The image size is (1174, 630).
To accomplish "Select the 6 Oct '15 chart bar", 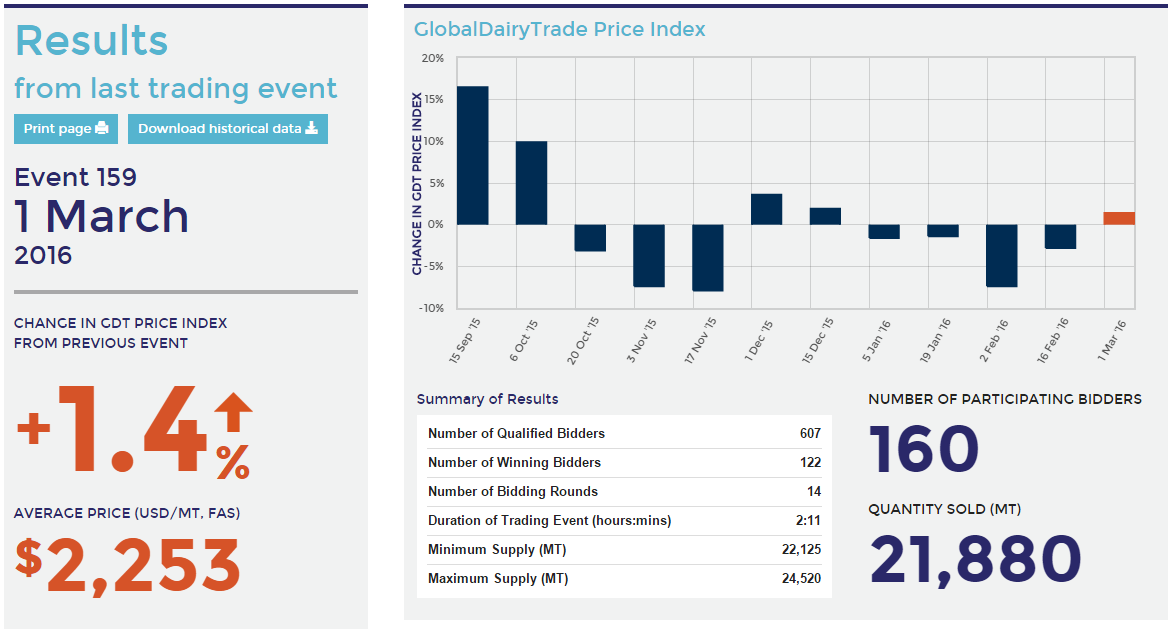I will click(531, 183).
